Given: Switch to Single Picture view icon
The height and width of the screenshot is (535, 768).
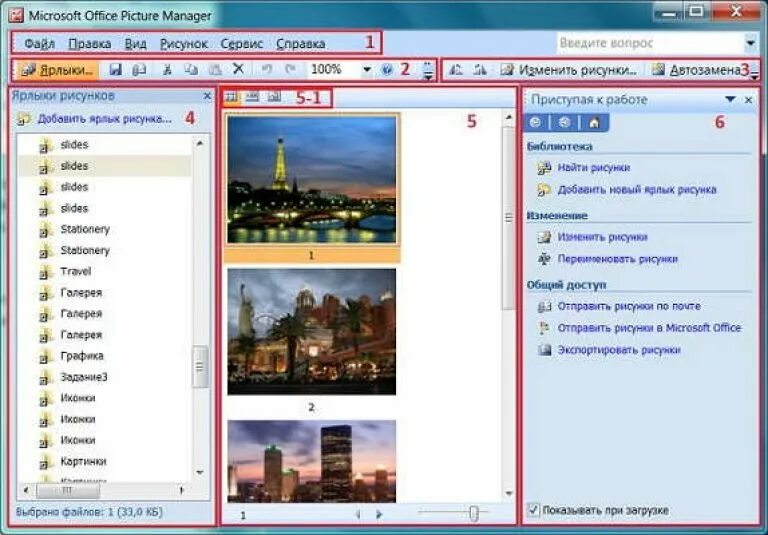Looking at the screenshot, I should [275, 97].
